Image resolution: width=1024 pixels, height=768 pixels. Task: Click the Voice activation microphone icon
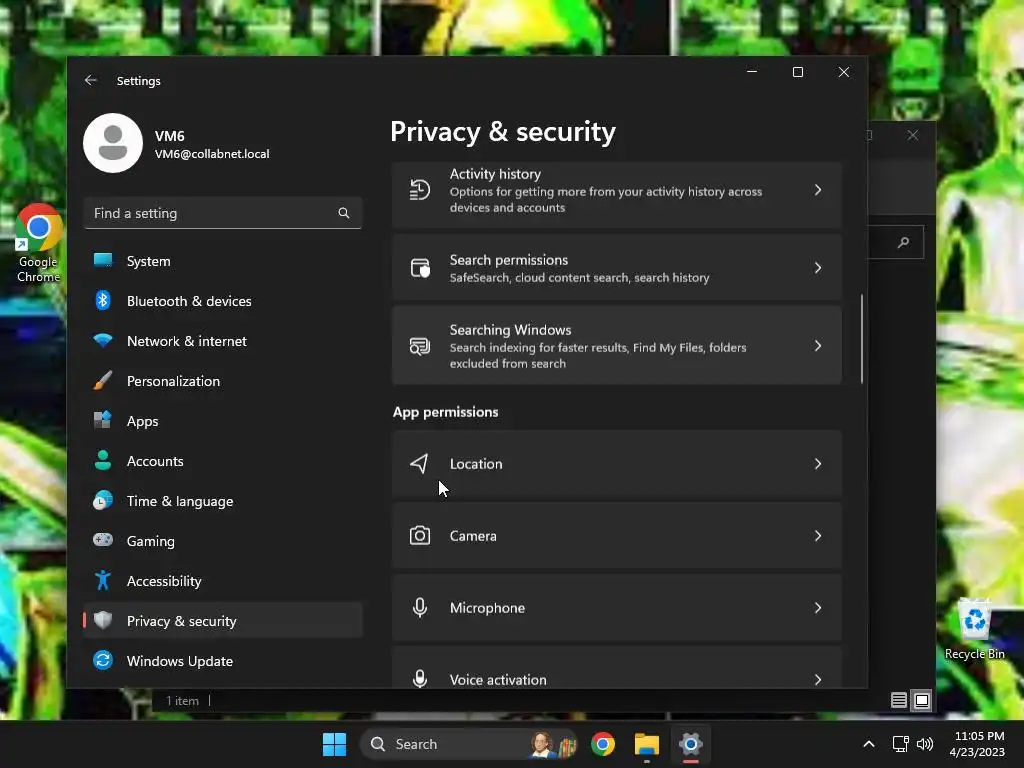click(x=420, y=679)
